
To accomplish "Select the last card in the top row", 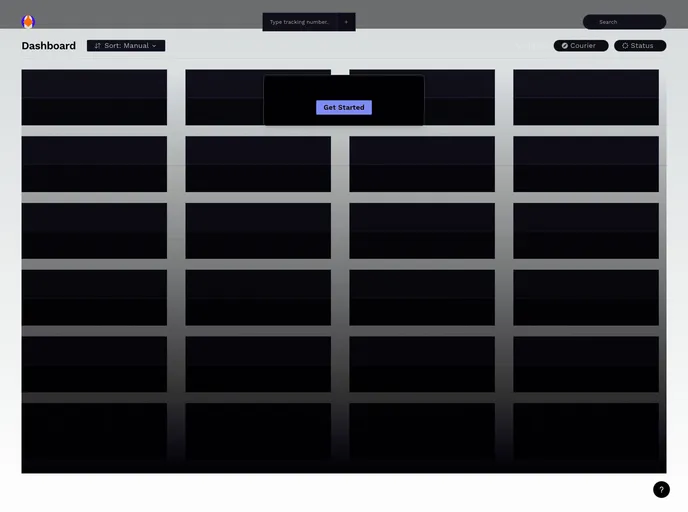I will click(x=586, y=97).
